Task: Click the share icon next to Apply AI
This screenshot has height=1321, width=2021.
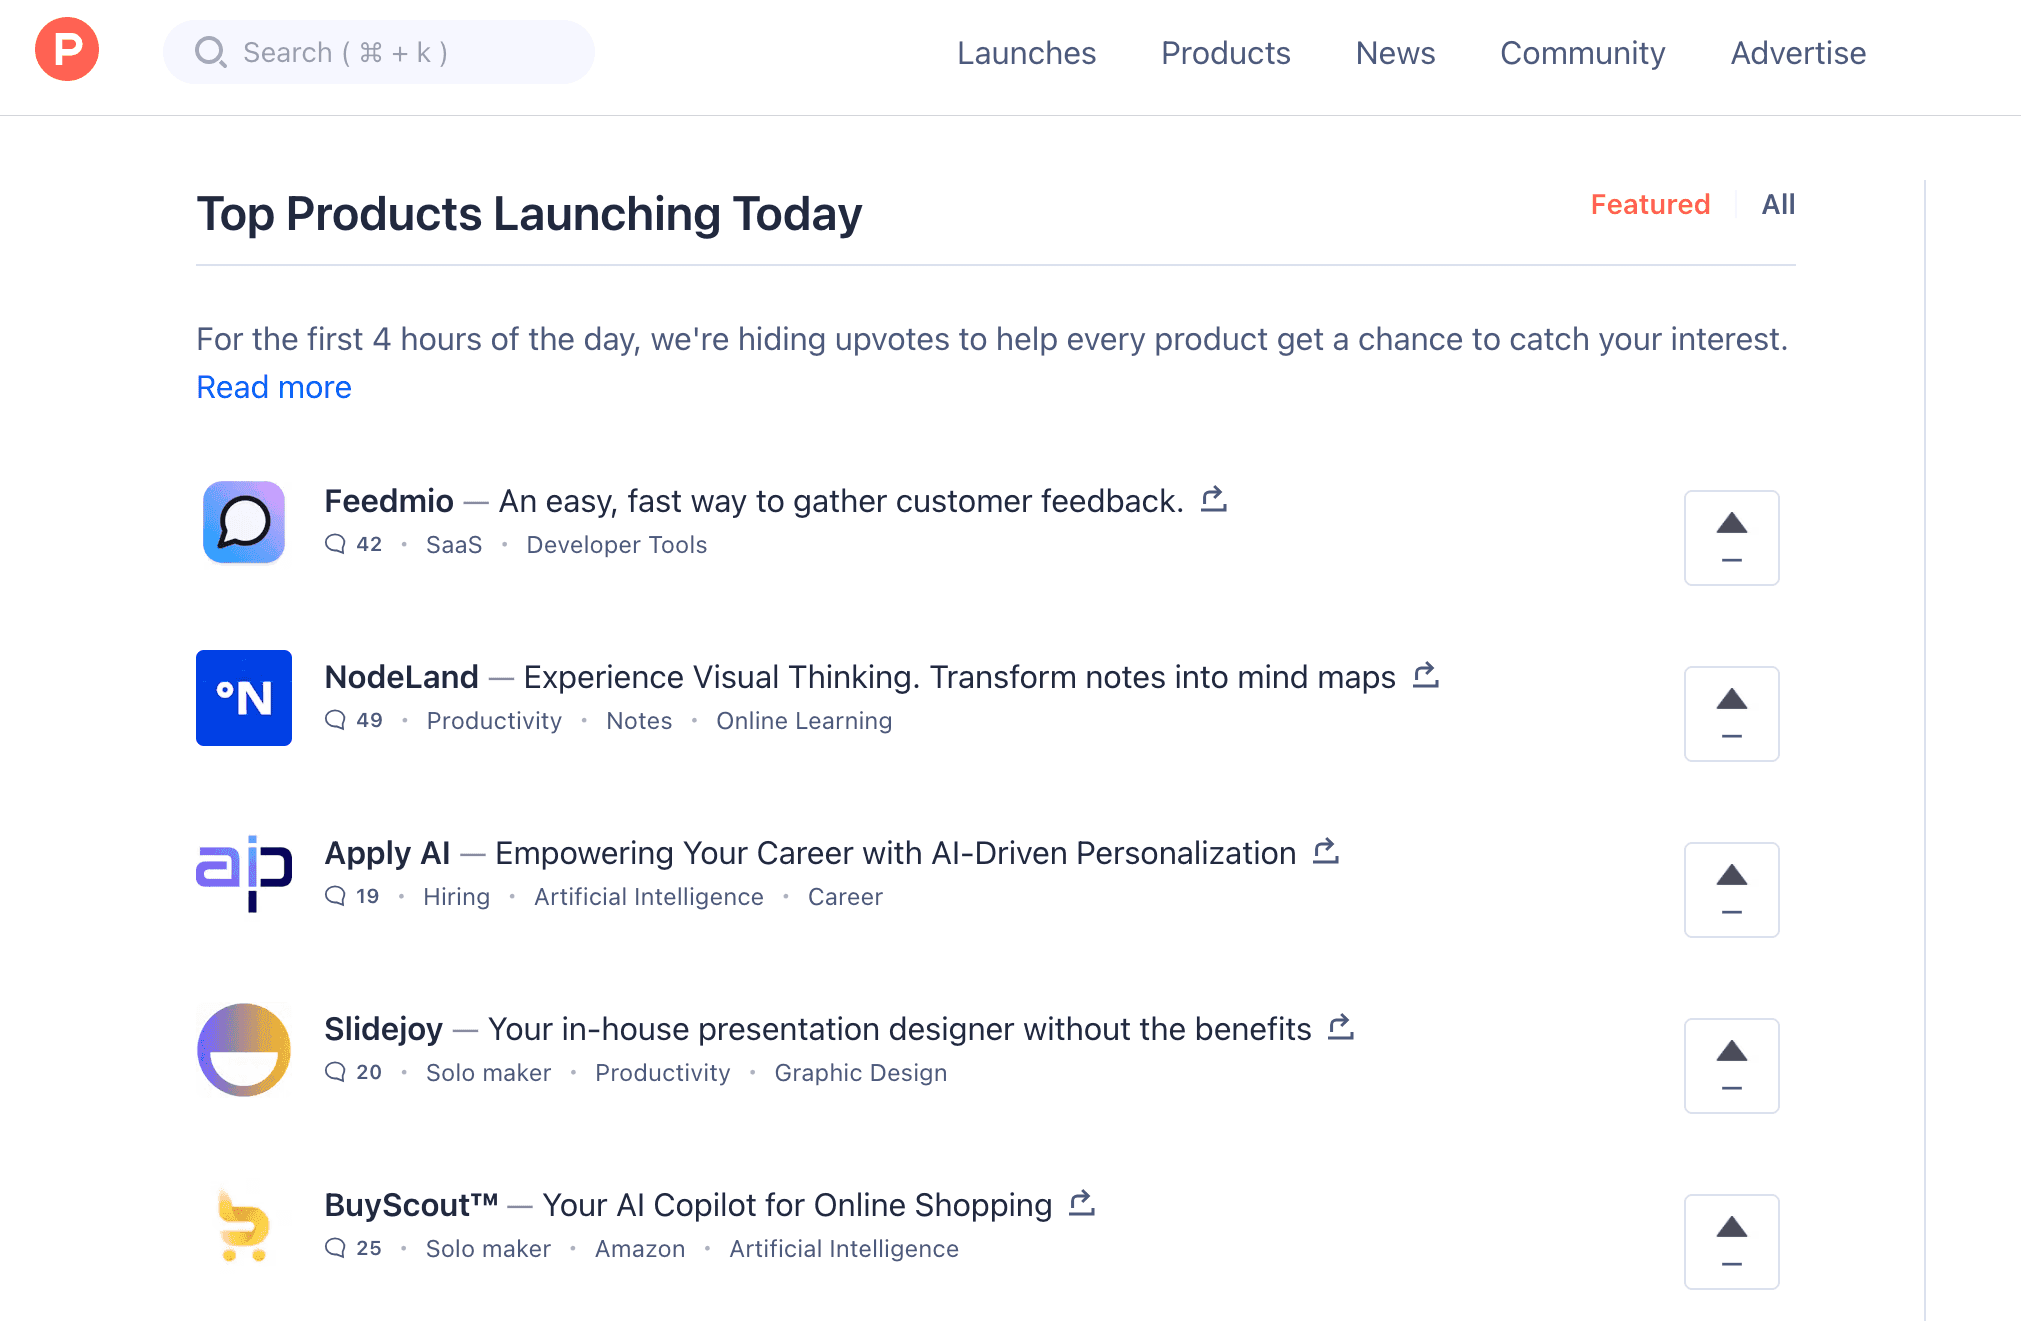Action: (1326, 851)
